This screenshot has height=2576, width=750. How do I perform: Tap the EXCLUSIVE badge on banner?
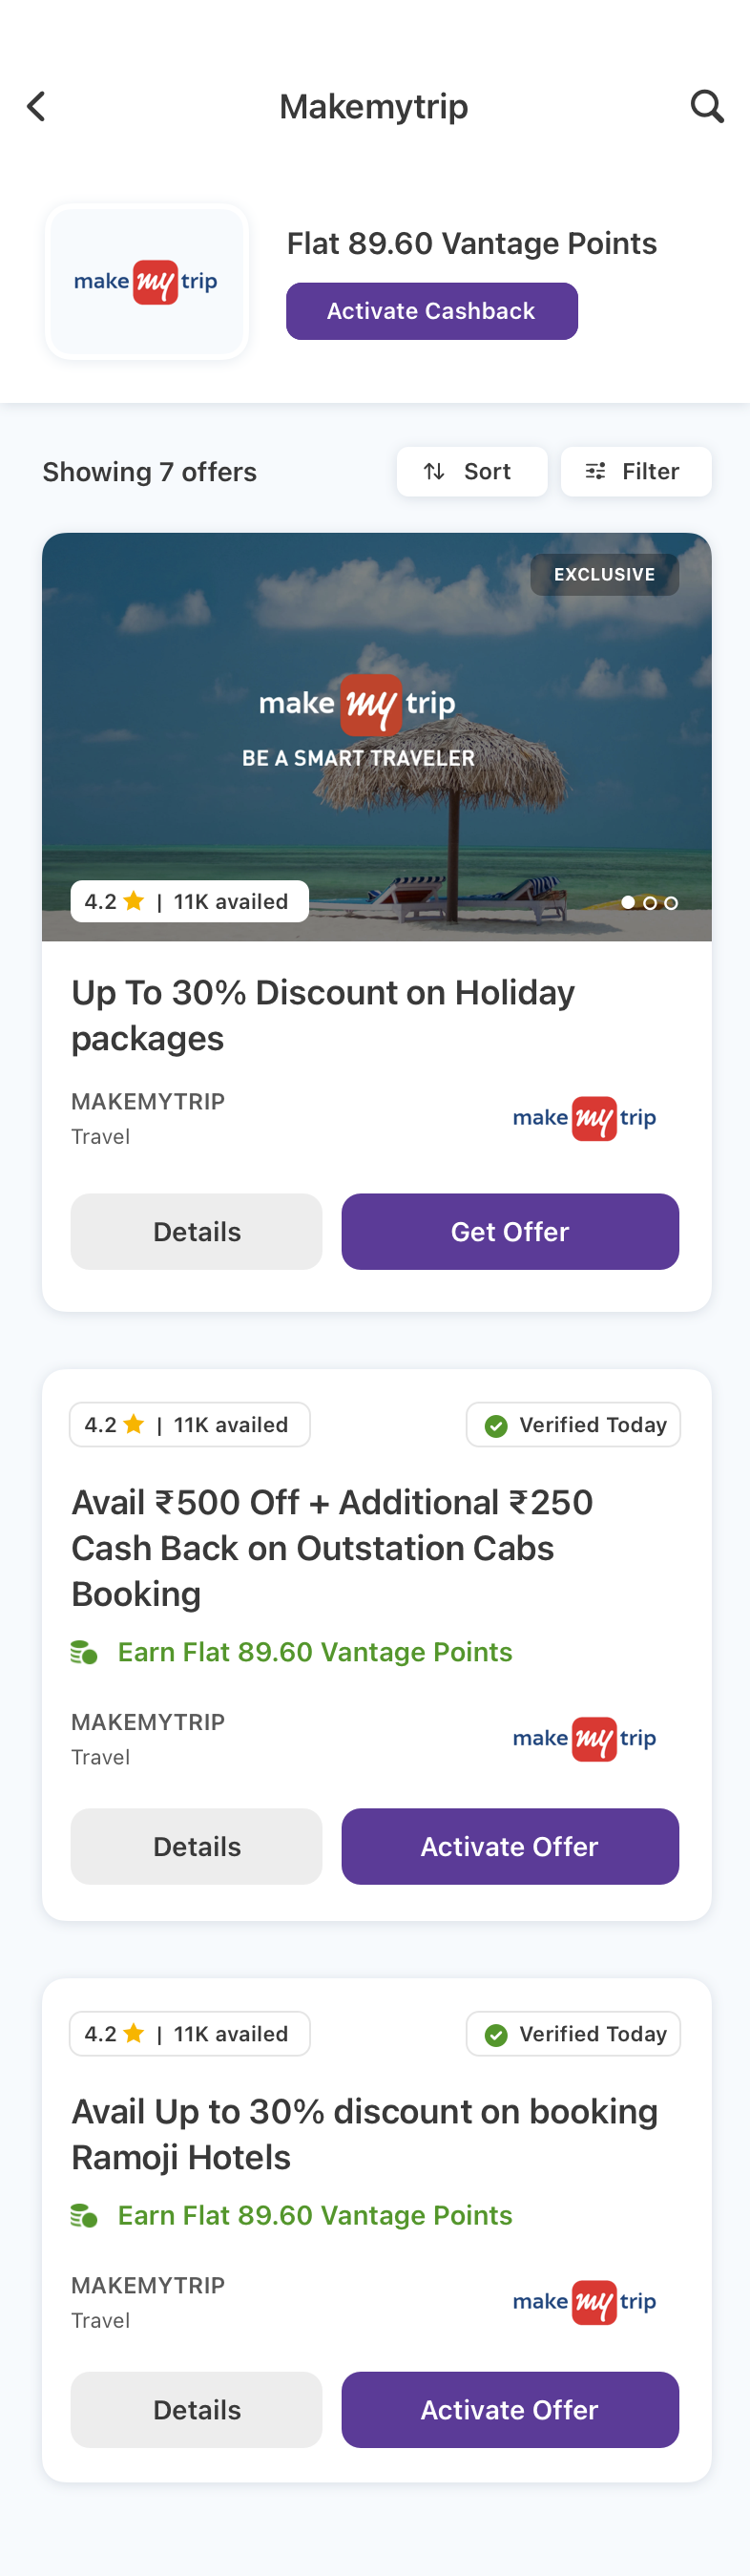(x=604, y=575)
